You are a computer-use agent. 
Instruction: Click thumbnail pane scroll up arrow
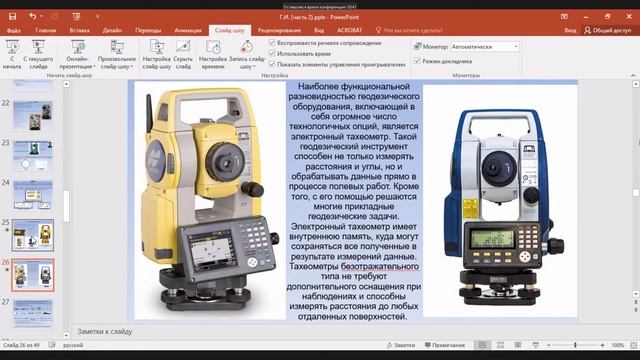67,84
